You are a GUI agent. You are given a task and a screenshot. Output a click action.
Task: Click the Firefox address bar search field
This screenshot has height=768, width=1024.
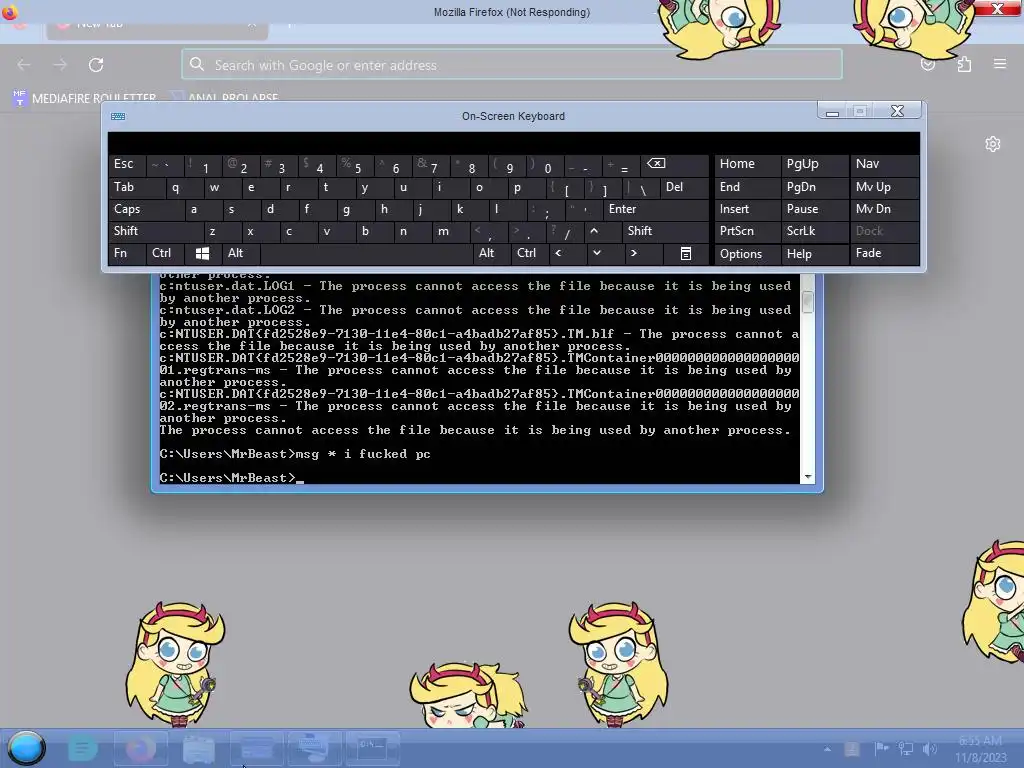[x=512, y=65]
